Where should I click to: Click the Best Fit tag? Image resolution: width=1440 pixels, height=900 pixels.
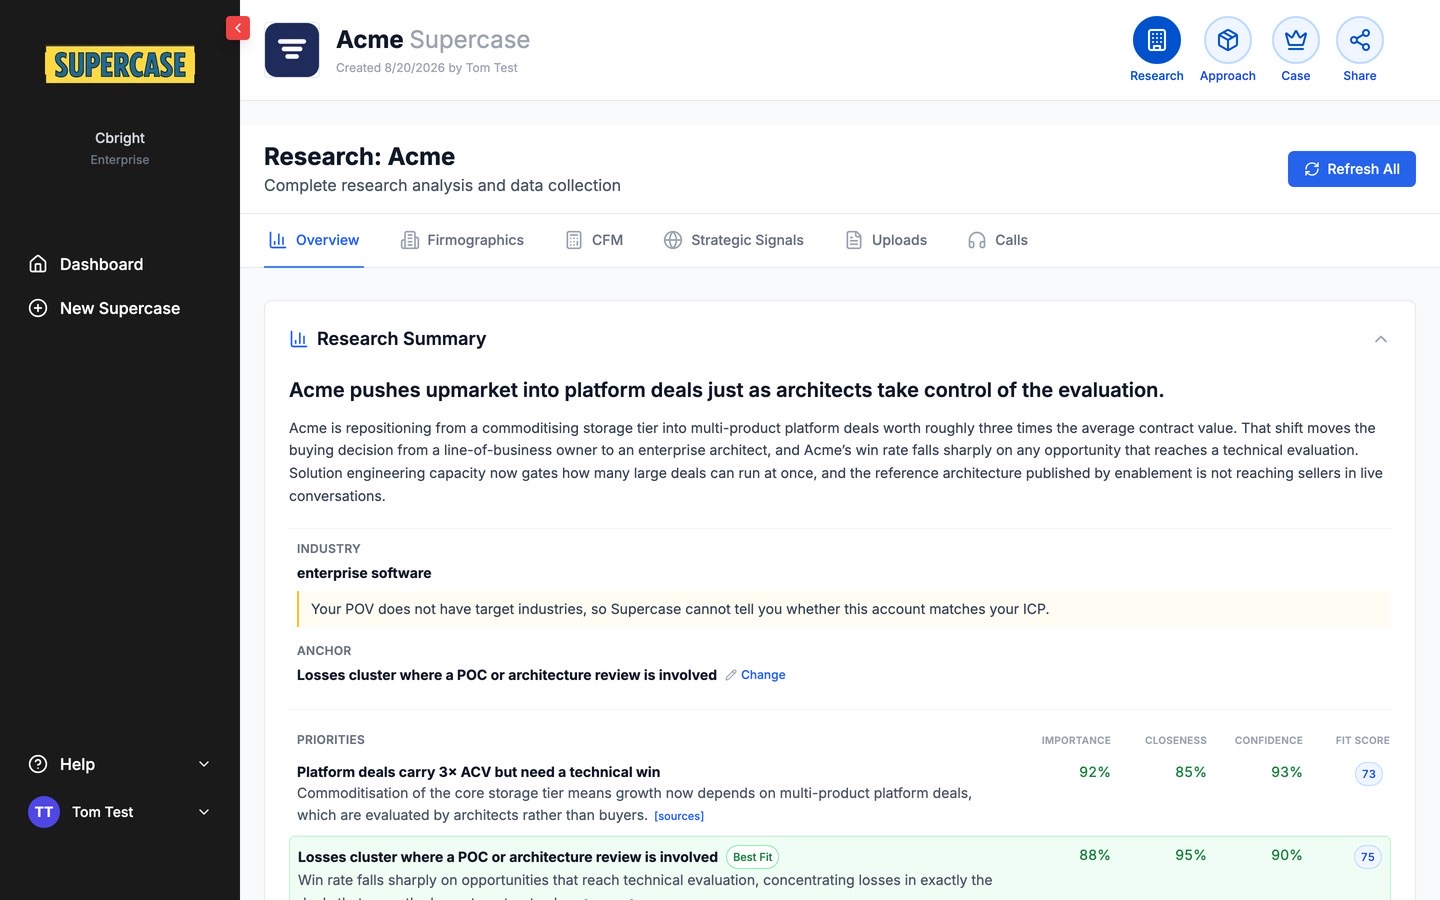coord(752,857)
